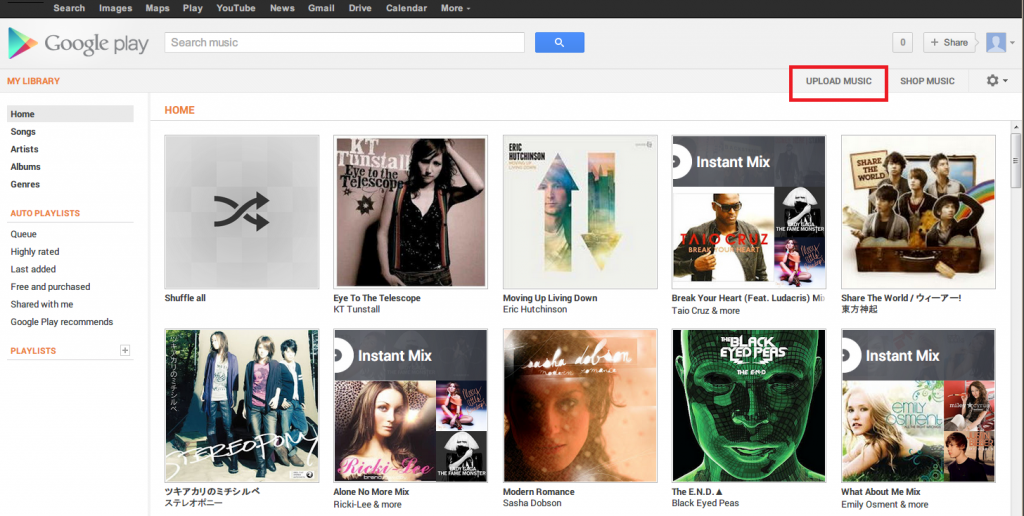
Task: Open the settings gear menu
Action: pyautogui.click(x=993, y=80)
